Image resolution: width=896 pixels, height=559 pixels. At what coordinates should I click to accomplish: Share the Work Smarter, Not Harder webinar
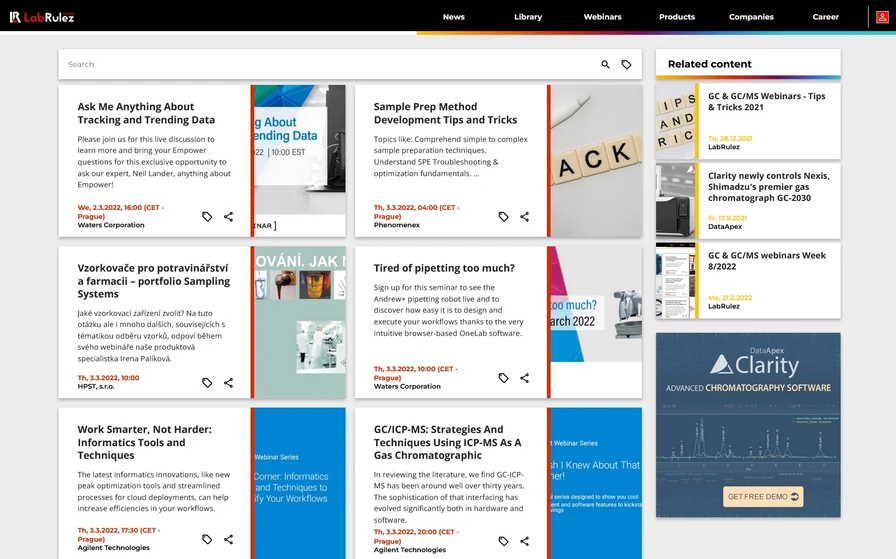(229, 539)
